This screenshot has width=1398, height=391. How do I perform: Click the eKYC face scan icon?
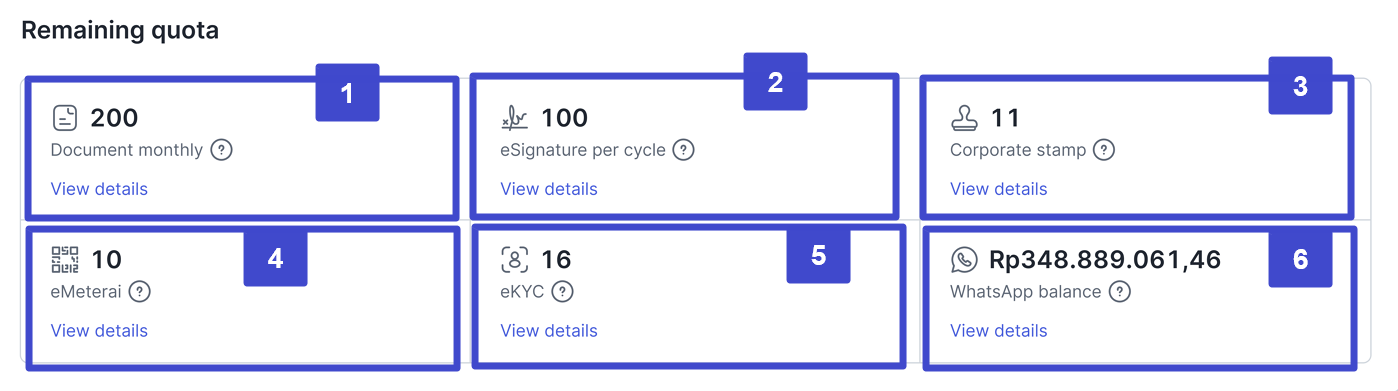[514, 260]
